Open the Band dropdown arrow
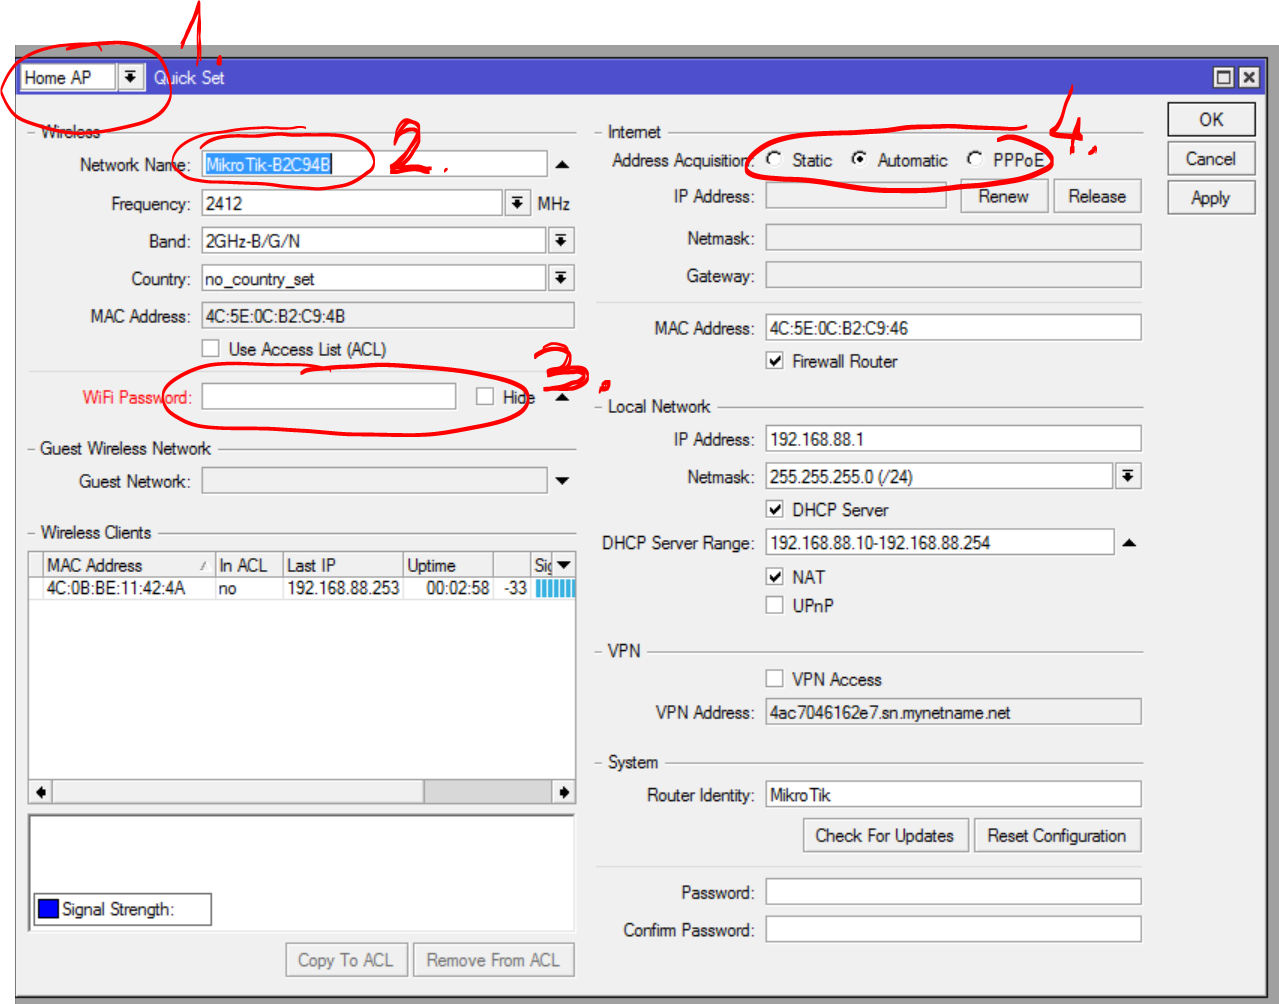The image size is (1279, 1004). (x=561, y=241)
